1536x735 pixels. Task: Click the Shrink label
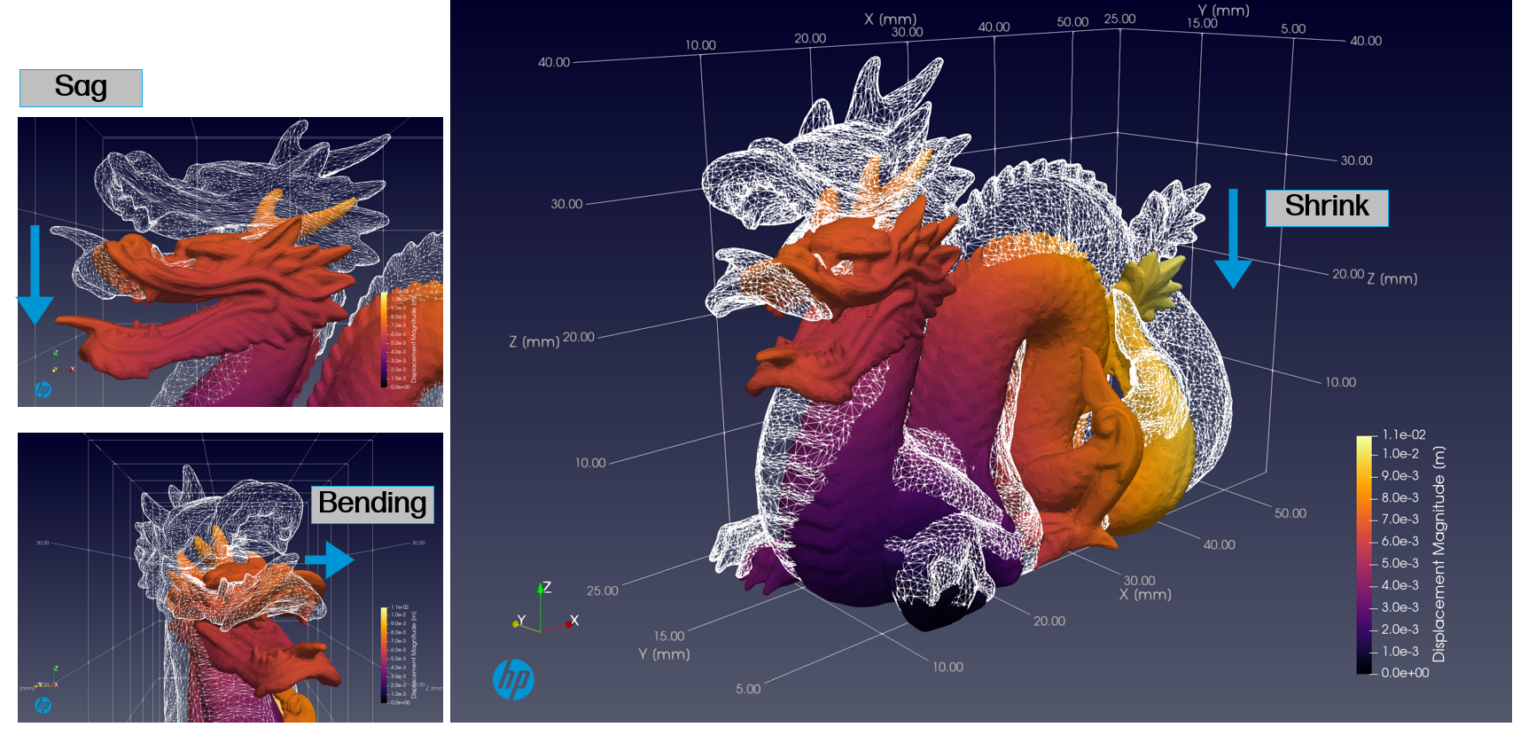click(1326, 206)
